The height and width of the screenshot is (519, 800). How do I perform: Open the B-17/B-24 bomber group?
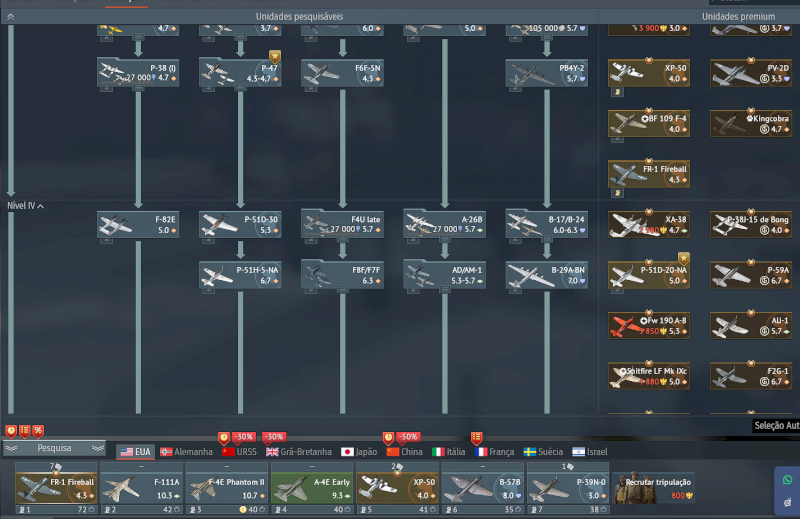[x=546, y=224]
